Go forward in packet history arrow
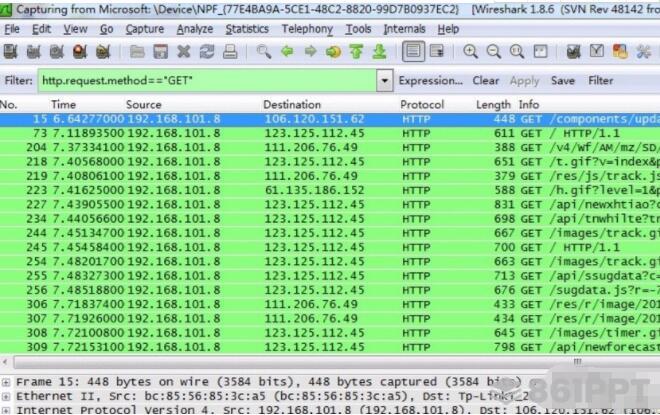The width and height of the screenshot is (660, 415). click(311, 52)
